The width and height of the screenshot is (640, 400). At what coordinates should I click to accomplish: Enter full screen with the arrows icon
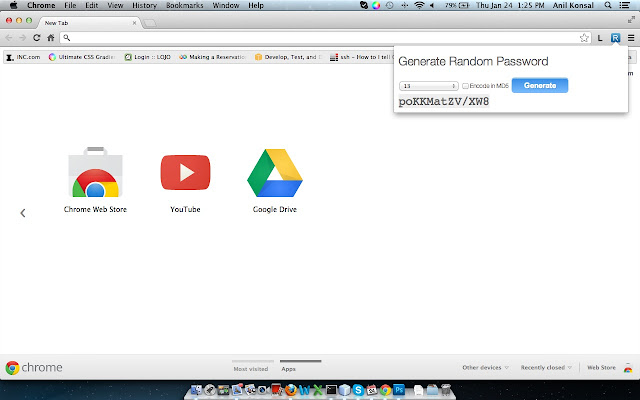tap(631, 19)
